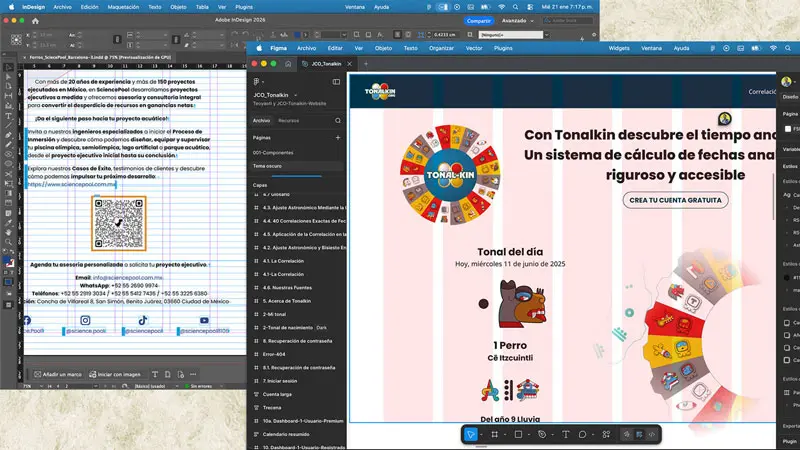
Task: Click blue fill color in InDesign control bar
Action: (297, 35)
